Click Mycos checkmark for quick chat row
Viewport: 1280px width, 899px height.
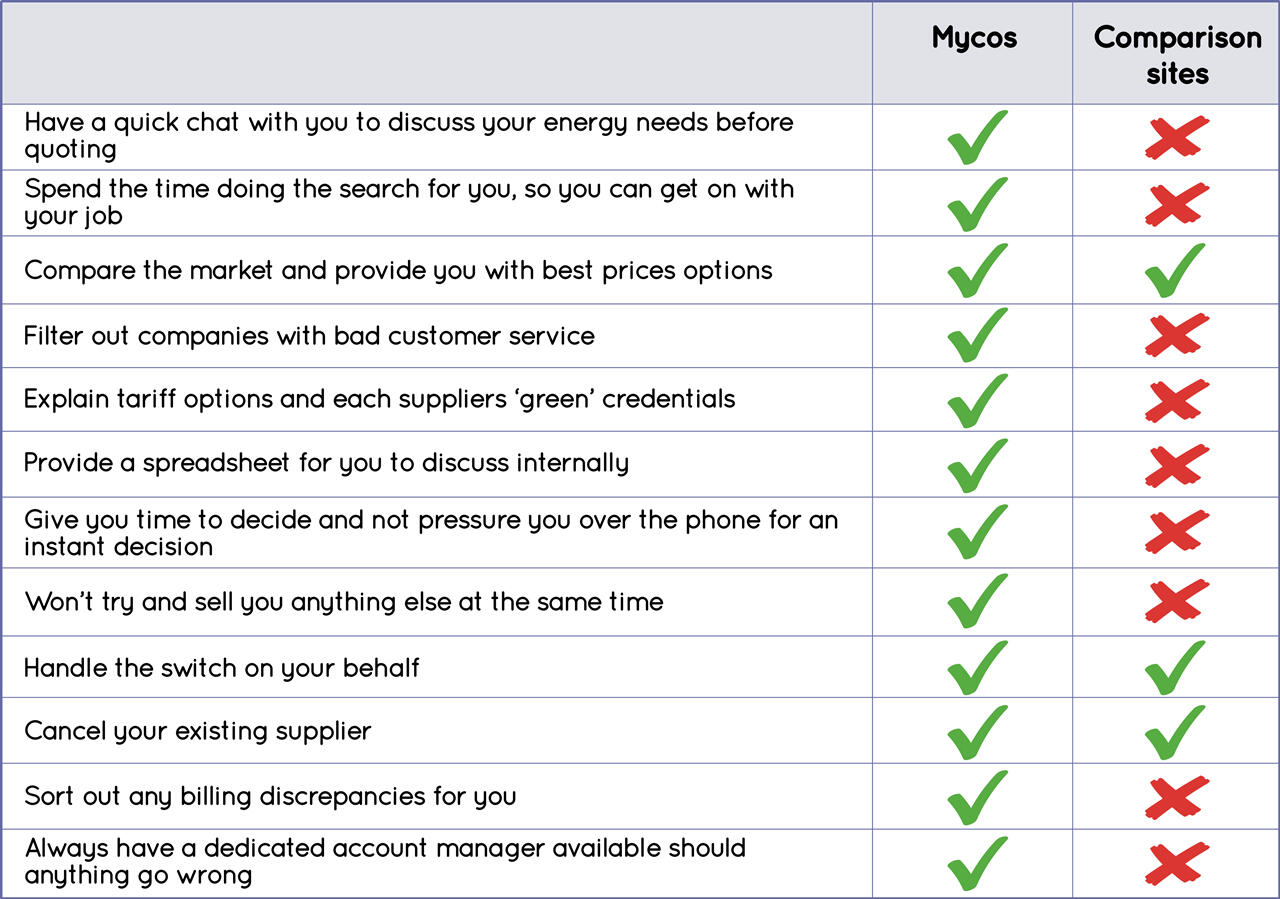click(x=975, y=138)
